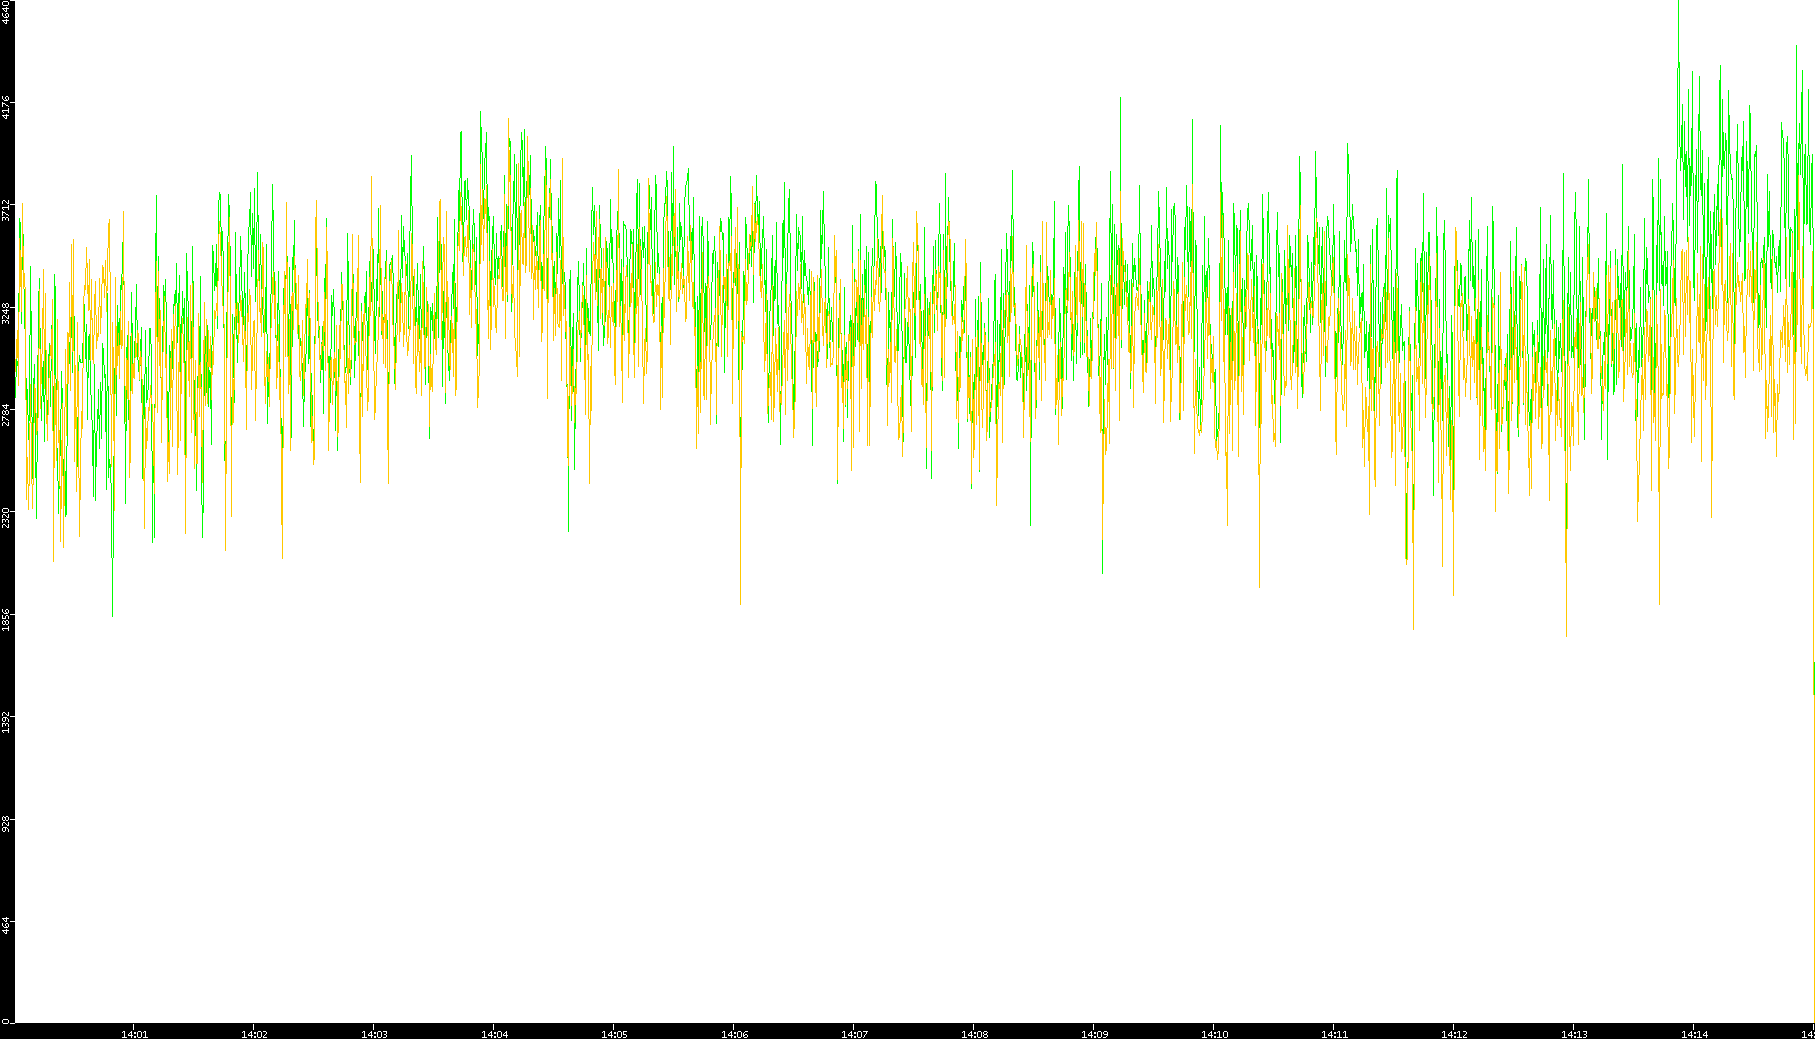Click the 14:10 time axis label
The image size is (1815, 1039).
pos(1214,1034)
